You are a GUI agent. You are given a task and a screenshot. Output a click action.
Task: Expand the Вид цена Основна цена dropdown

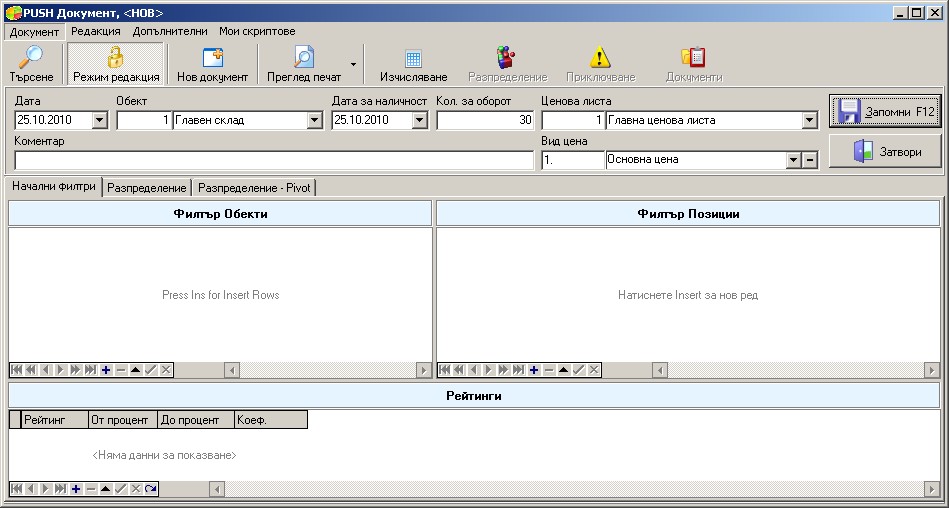click(x=793, y=160)
